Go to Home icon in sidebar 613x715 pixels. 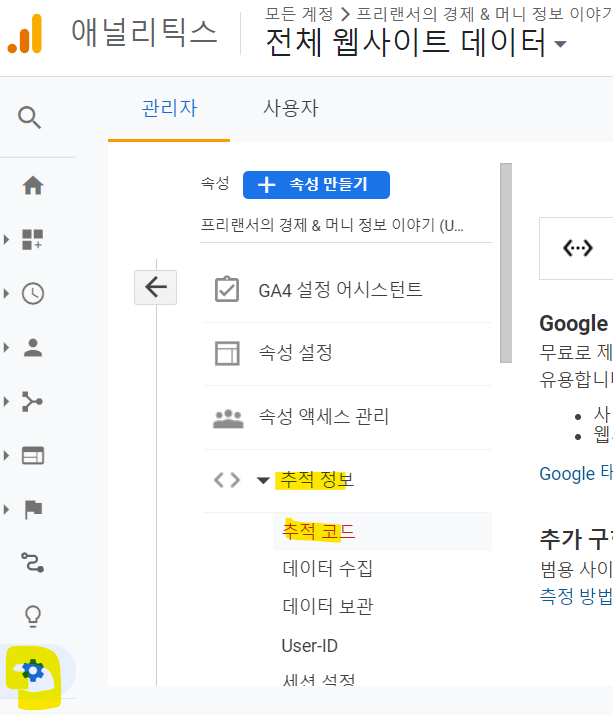(33, 186)
